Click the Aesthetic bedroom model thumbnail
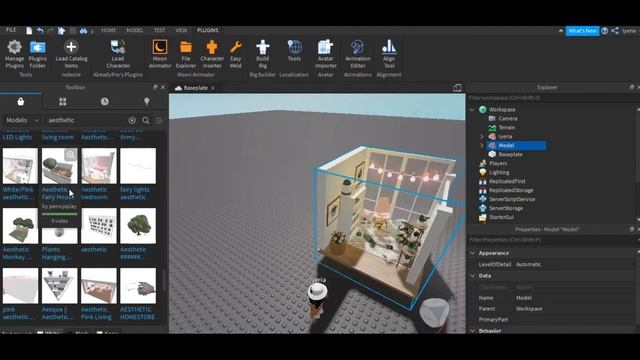 coord(99,166)
